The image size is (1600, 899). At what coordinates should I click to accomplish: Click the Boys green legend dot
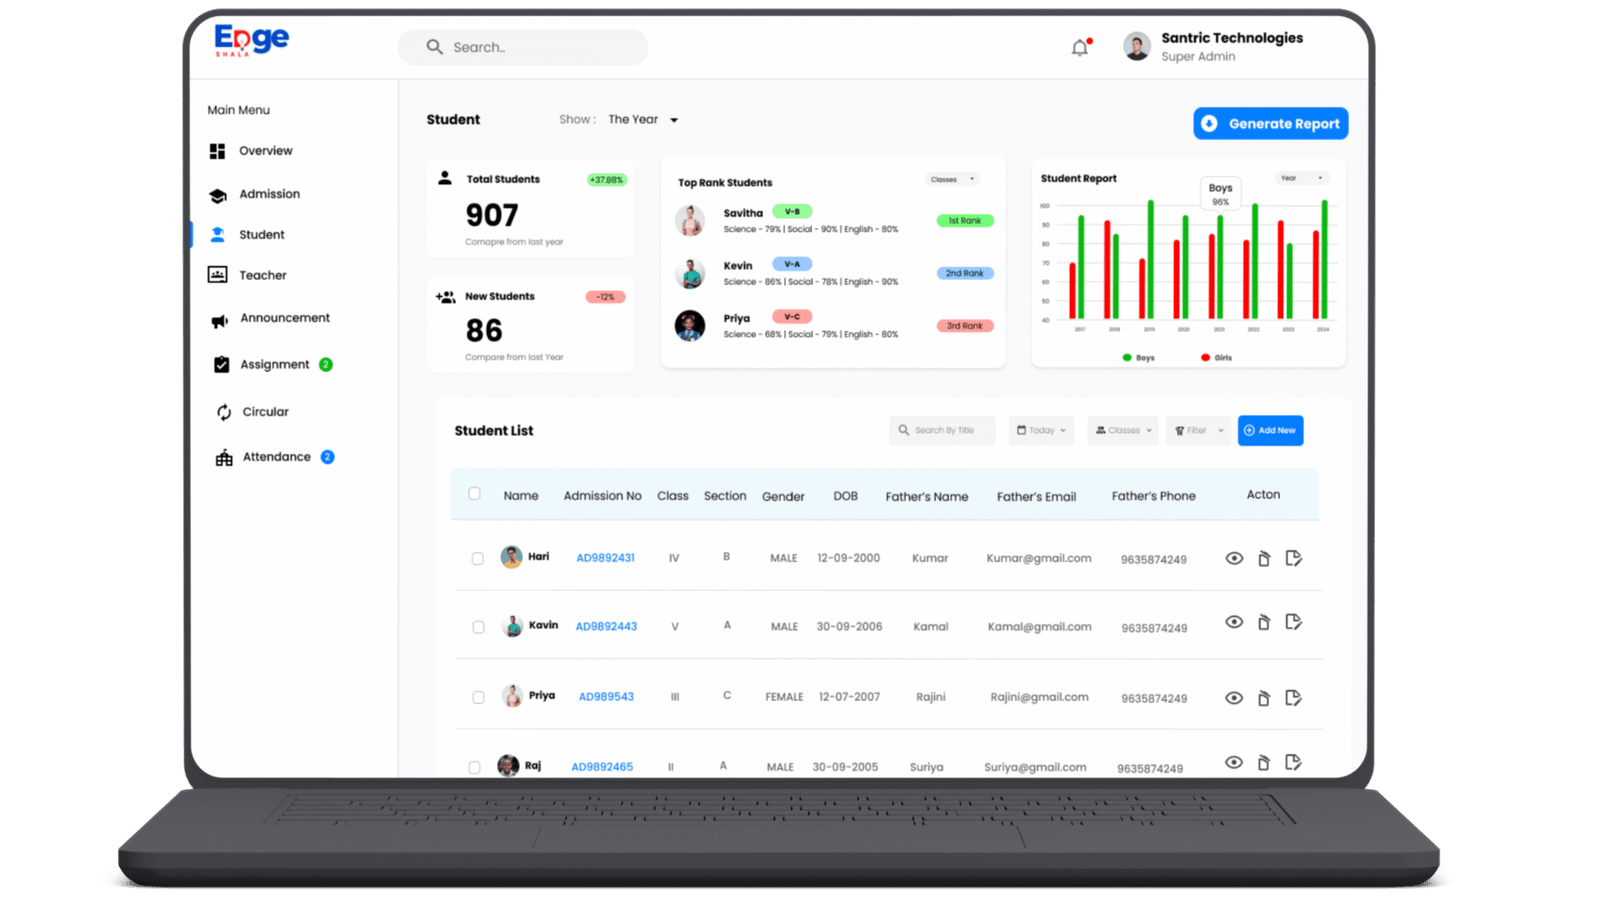pos(1127,358)
